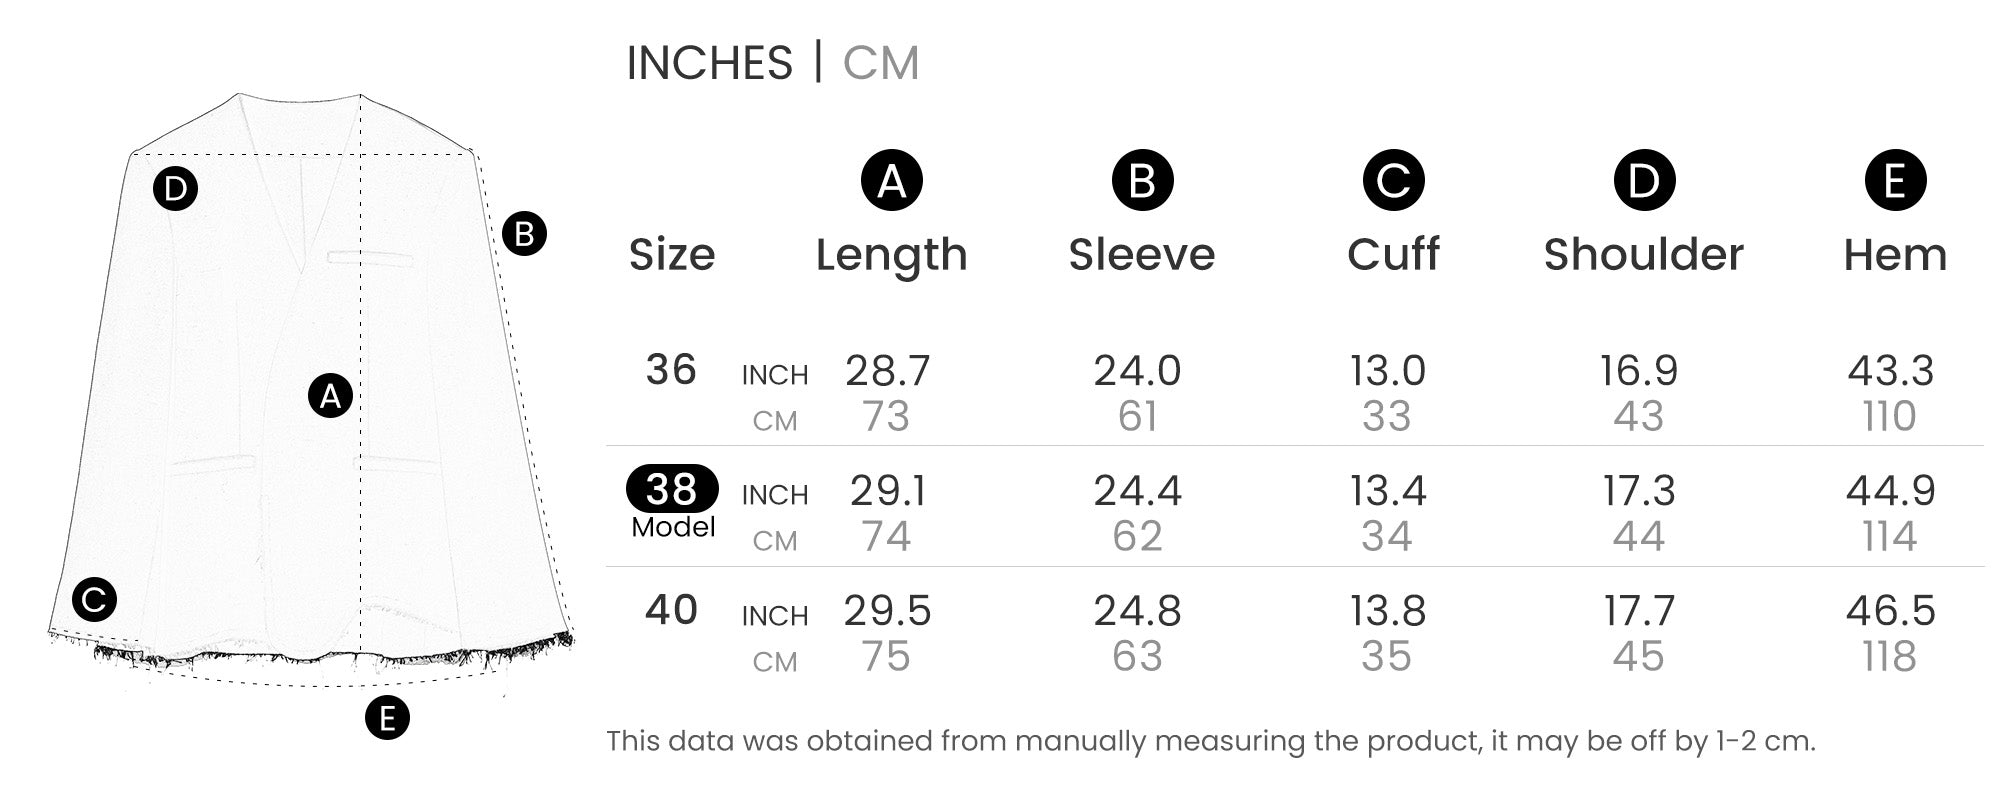Image resolution: width=2000 pixels, height=806 pixels.
Task: Click the C marker near the jacket cuff
Action: (x=95, y=600)
